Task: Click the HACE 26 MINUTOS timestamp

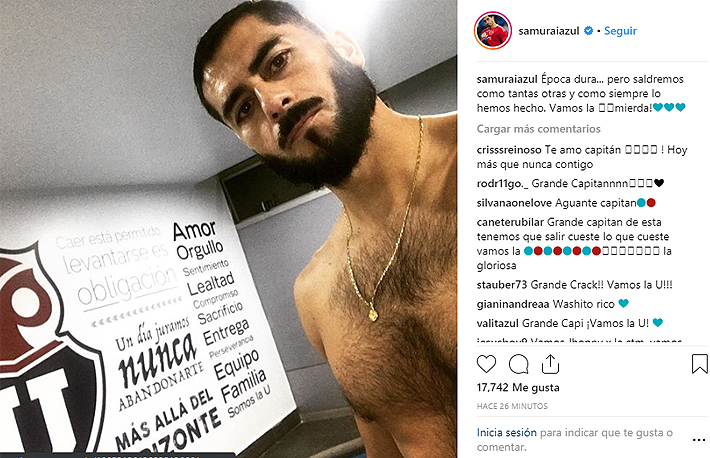Action: 512,406
